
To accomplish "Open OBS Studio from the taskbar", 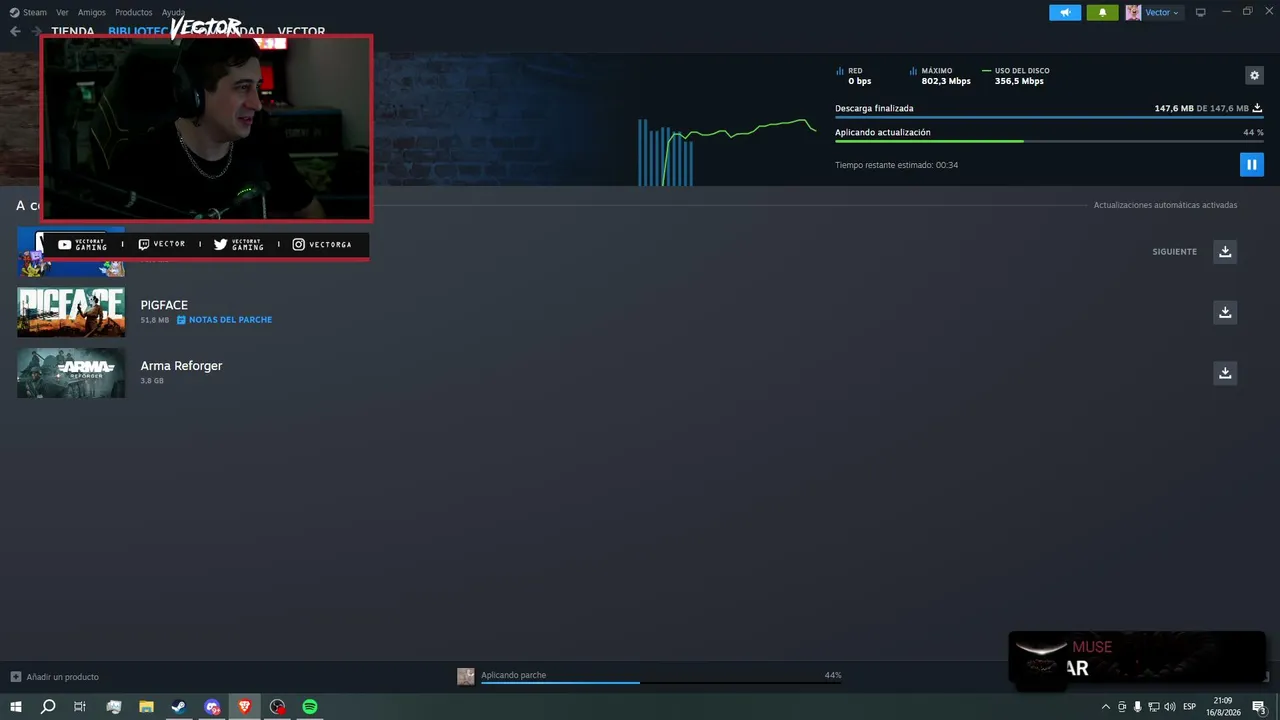I will (278, 707).
